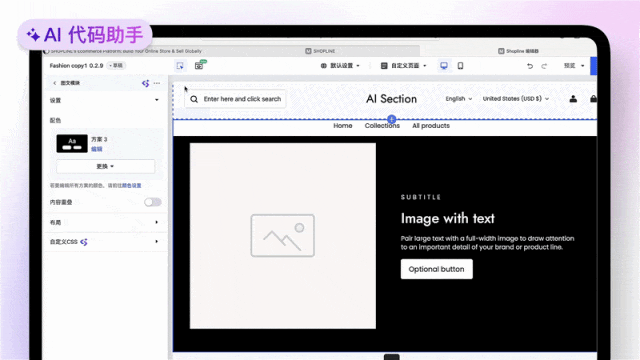The image size is (640, 360).
Task: Click the image placeholder icon
Action: (x=282, y=236)
